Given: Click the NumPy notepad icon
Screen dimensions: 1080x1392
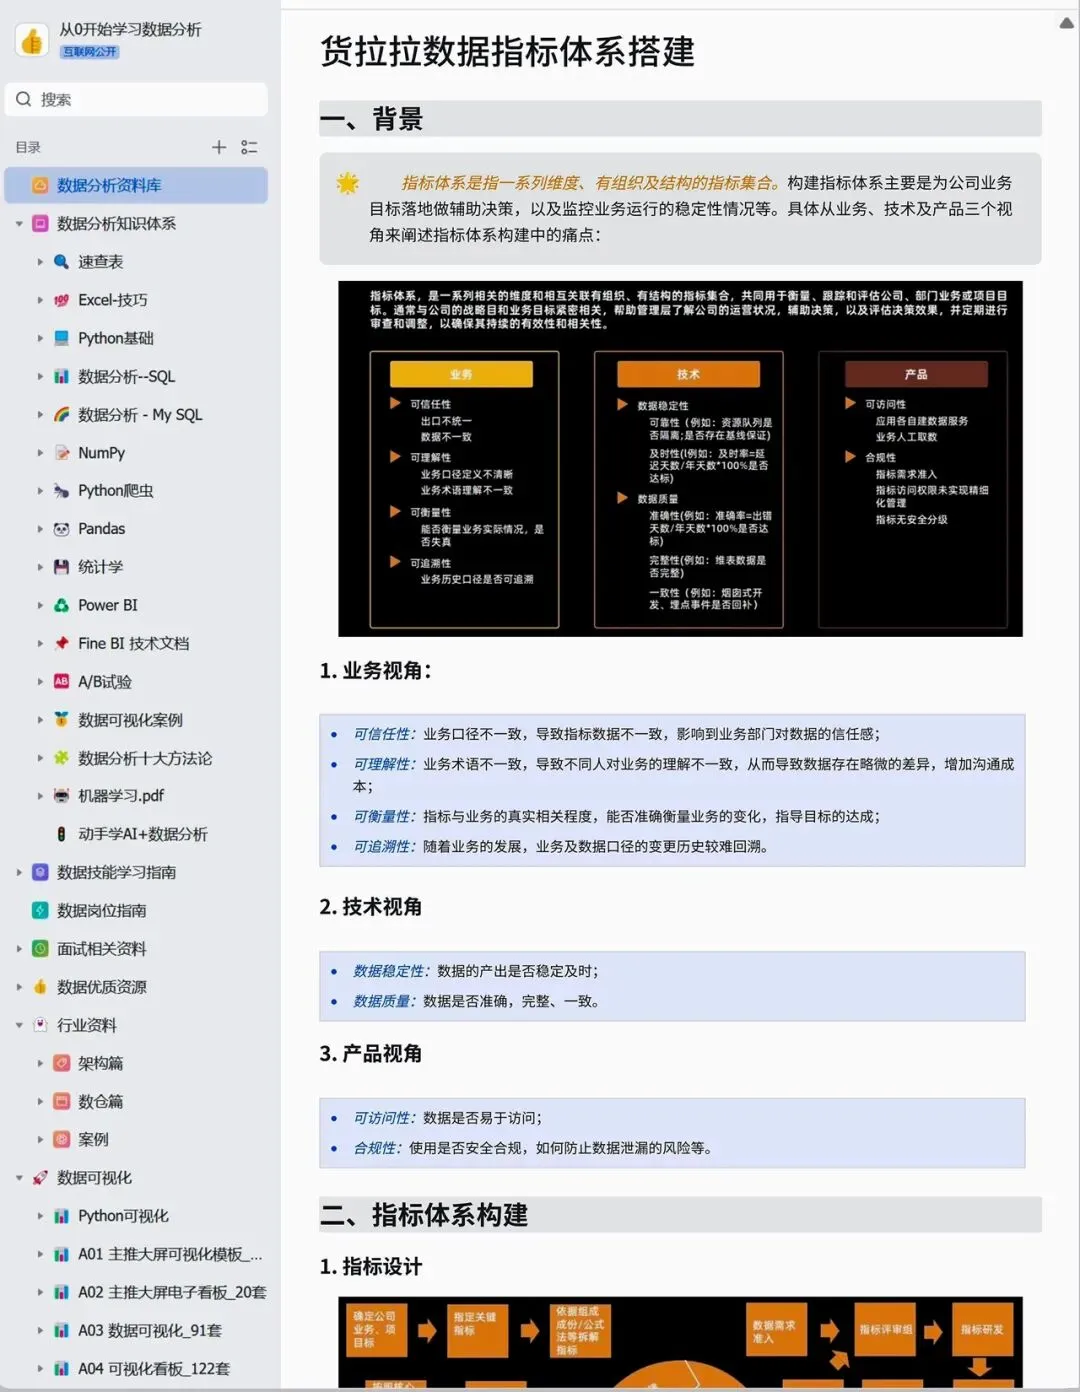Looking at the screenshot, I should coord(61,453).
